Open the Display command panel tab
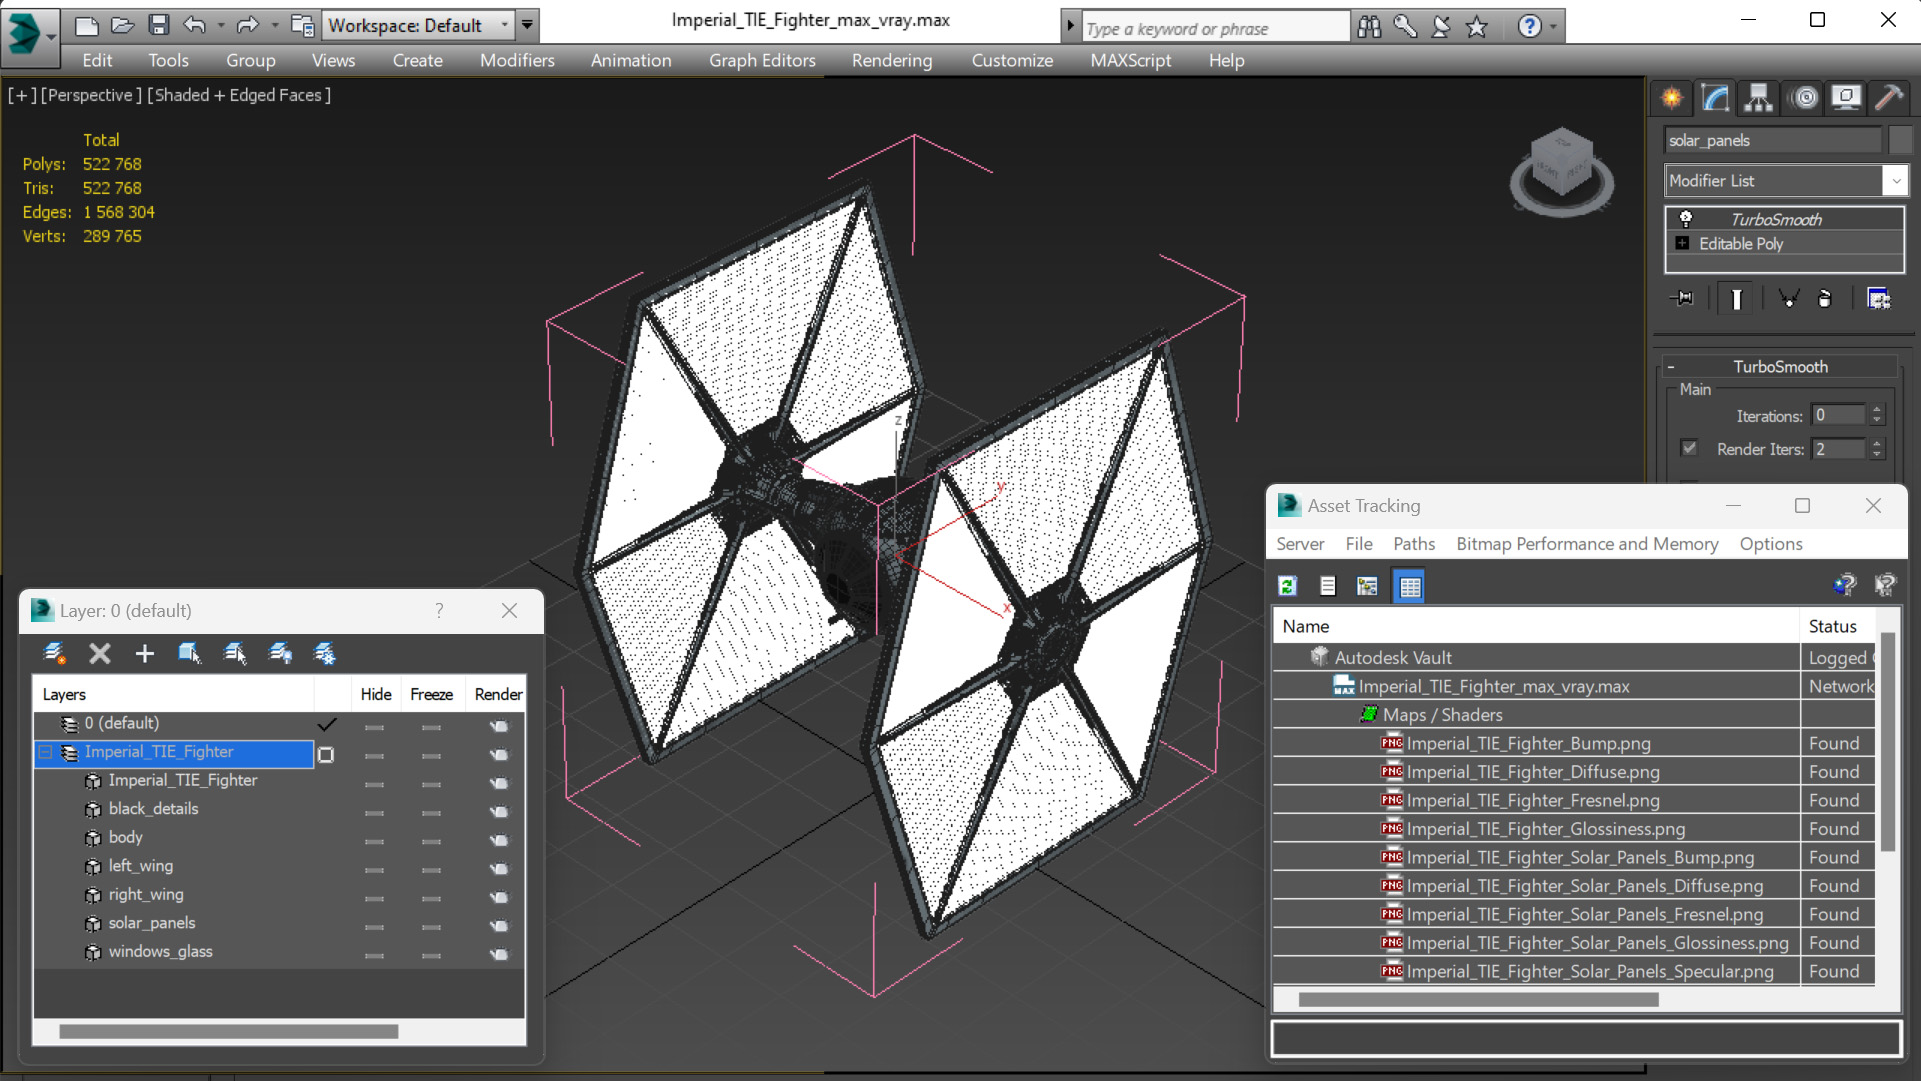This screenshot has height=1081, width=1921. [x=1845, y=98]
